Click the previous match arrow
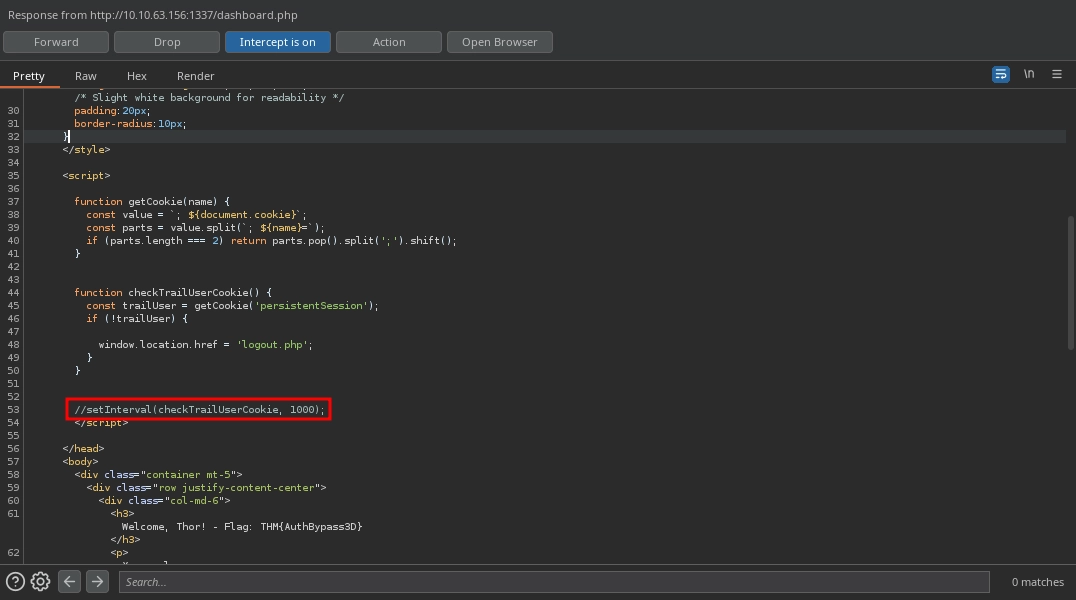Image resolution: width=1076 pixels, height=600 pixels. pos(69,581)
